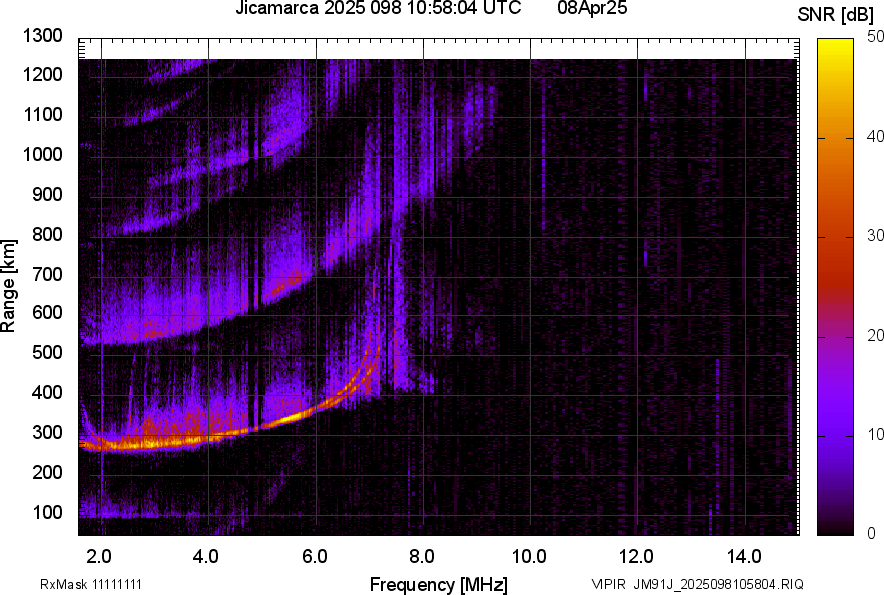The image size is (884, 595).
Task: Click the range tick label '1300'
Action: coord(42,36)
